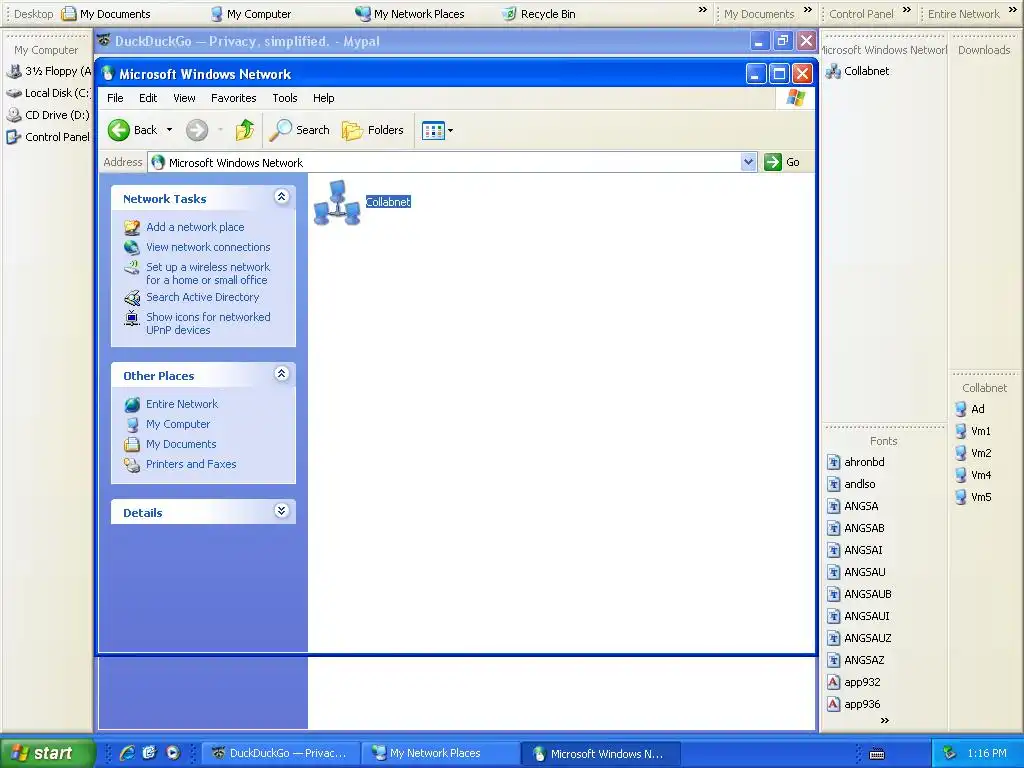Switch to My Network Places taskbar button
Screen dimensions: 1024x768
pos(440,753)
